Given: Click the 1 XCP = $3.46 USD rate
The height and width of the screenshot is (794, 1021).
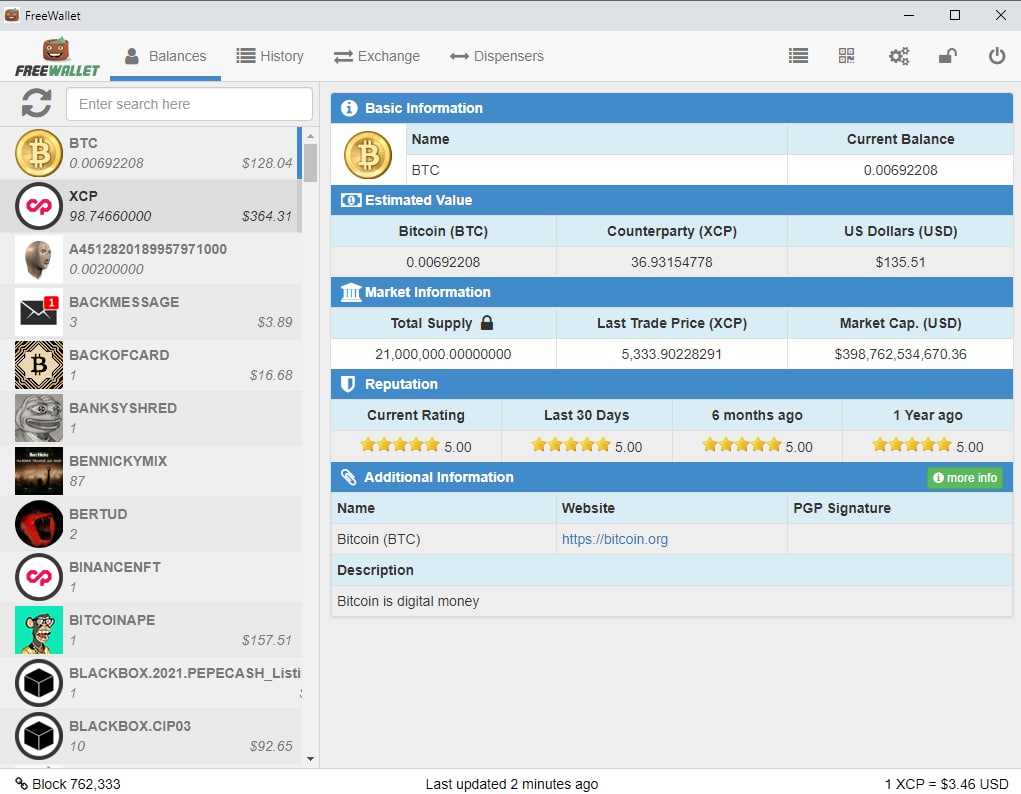Looking at the screenshot, I should [946, 784].
